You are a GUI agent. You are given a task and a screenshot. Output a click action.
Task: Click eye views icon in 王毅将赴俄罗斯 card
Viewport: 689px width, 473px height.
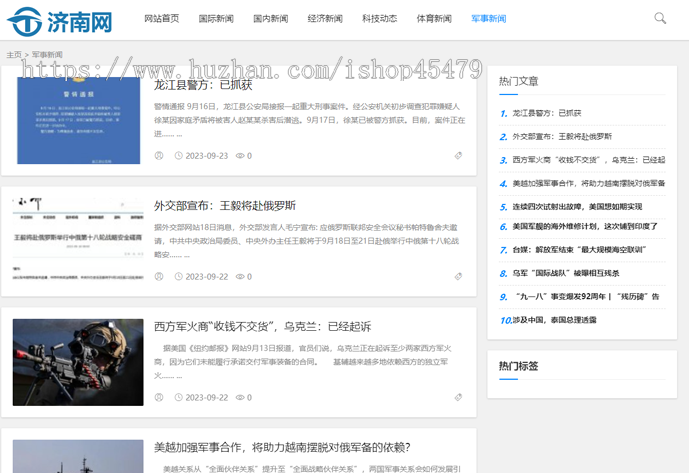240,277
